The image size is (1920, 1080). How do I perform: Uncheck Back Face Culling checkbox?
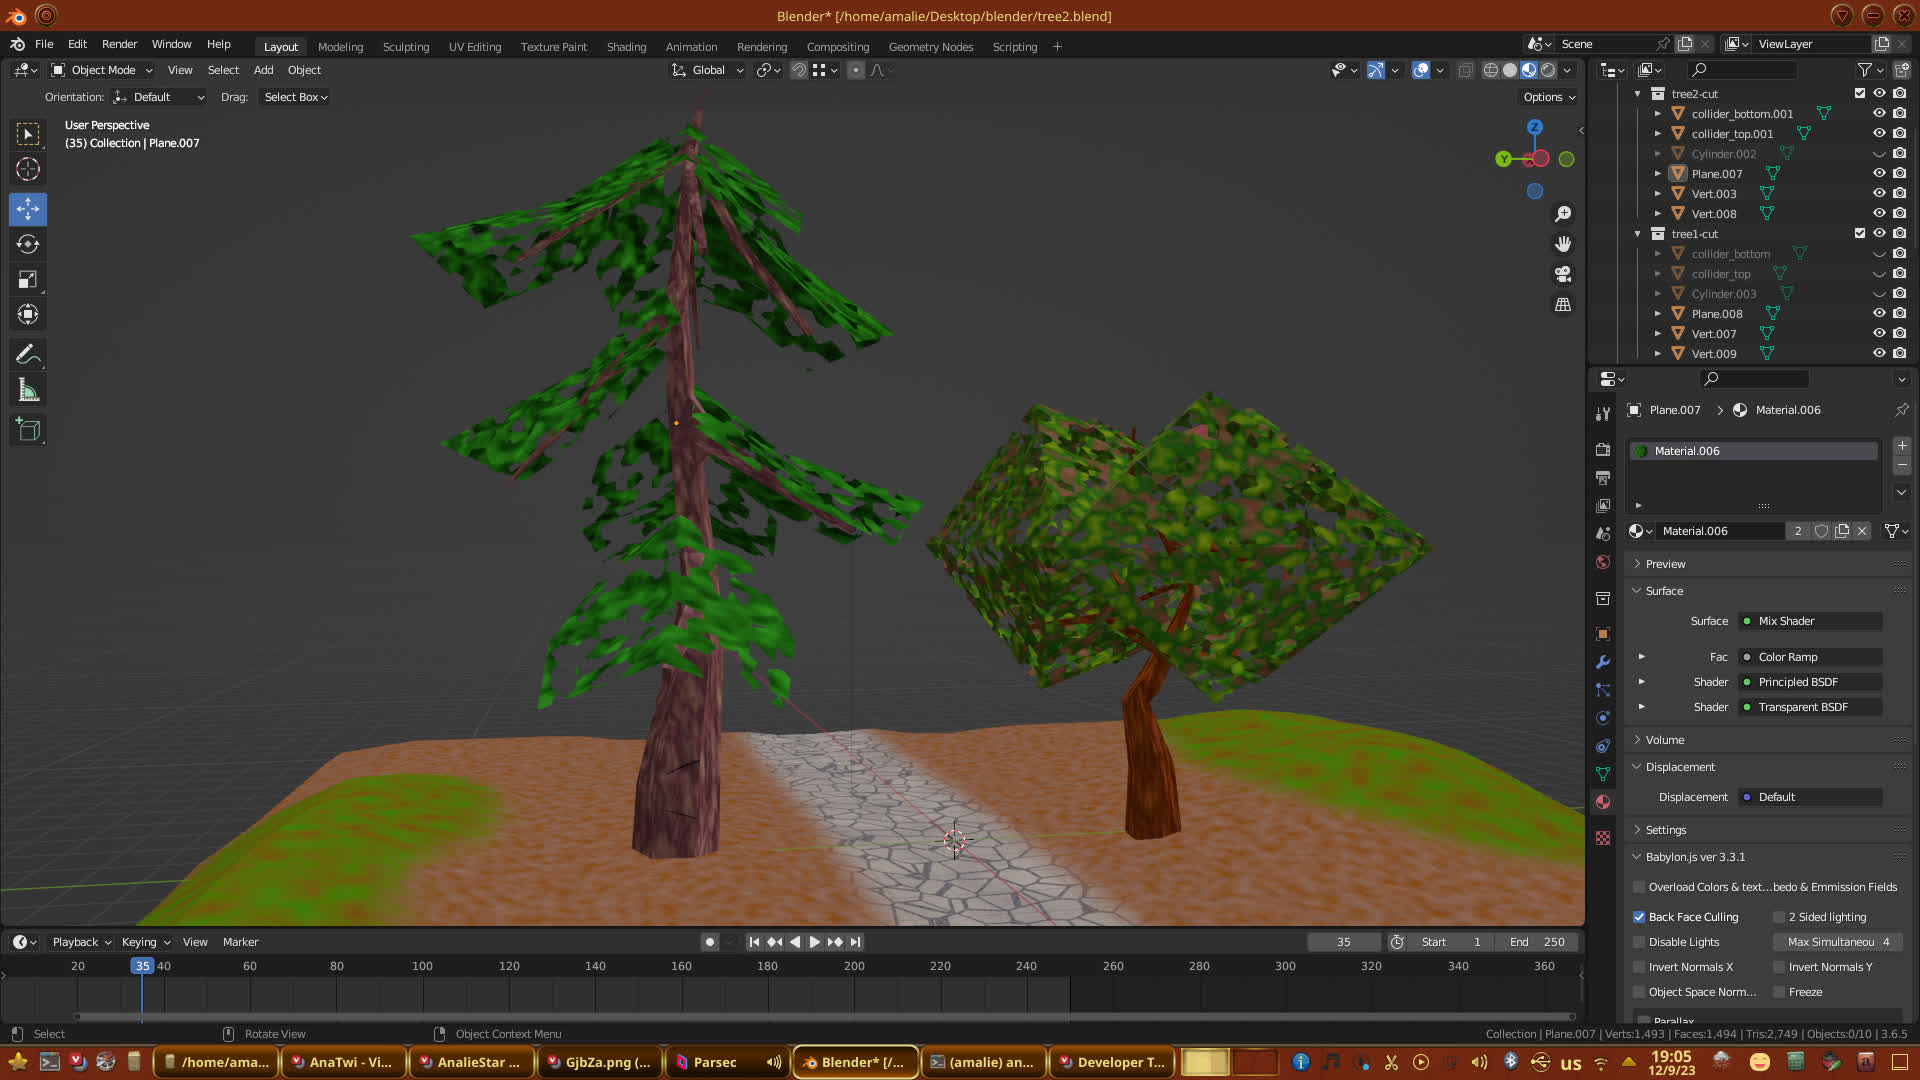(x=1639, y=917)
